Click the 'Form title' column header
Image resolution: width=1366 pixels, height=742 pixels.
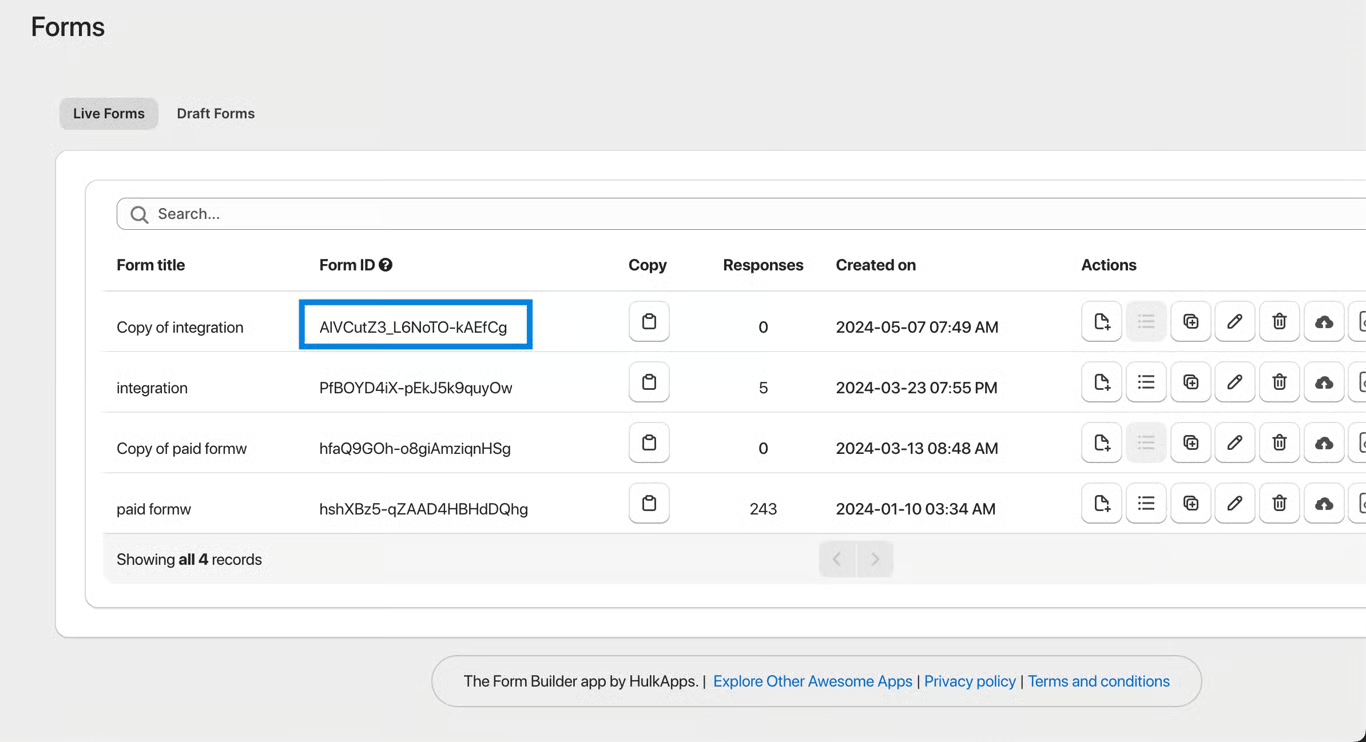(151, 265)
